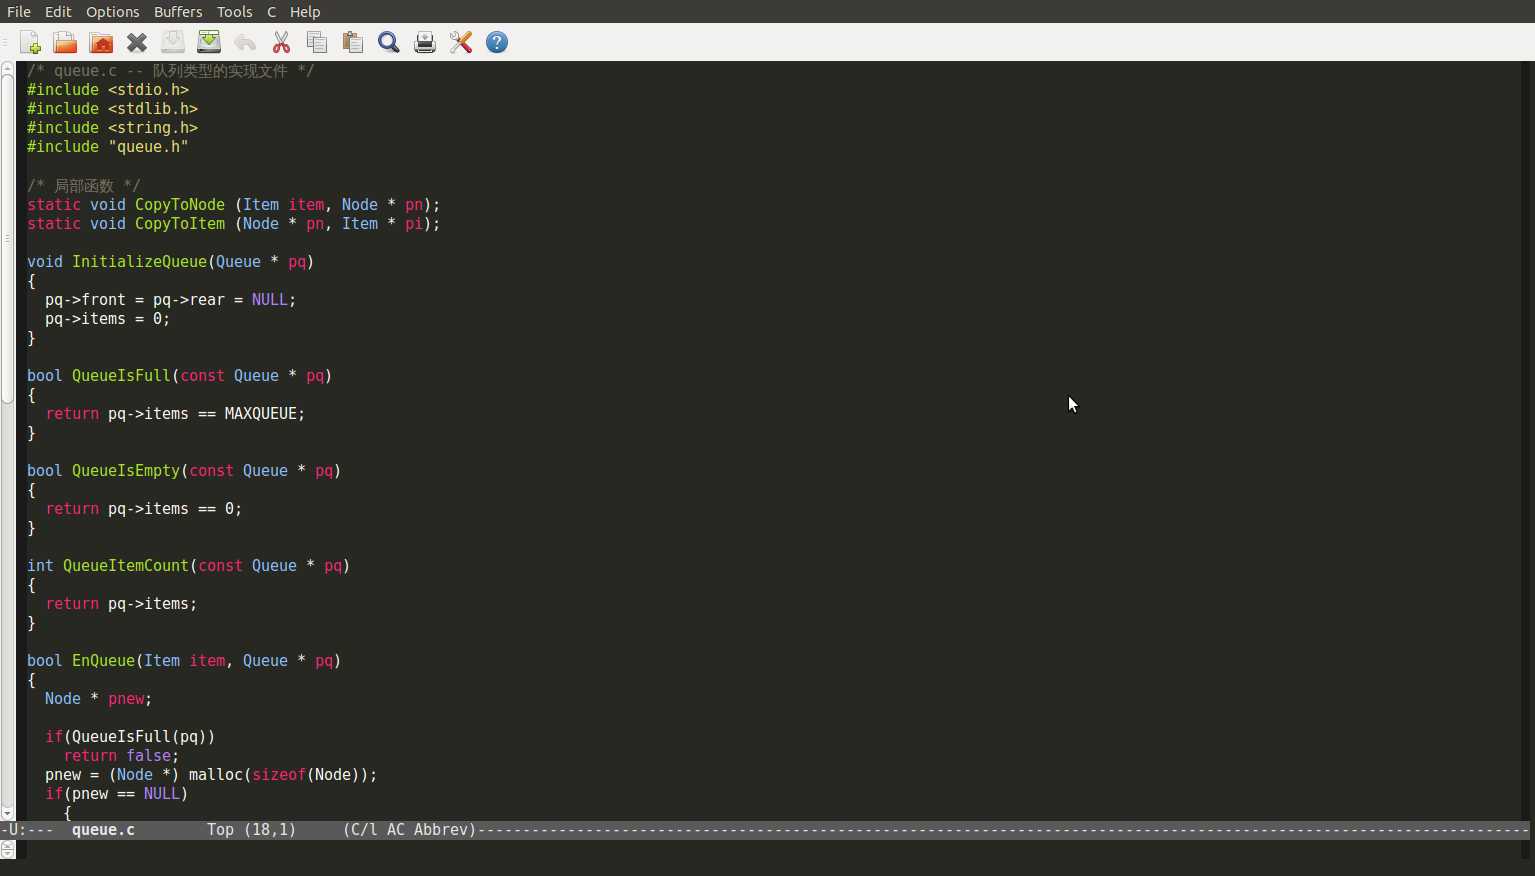
Task: Click on 'if(QueueIsFull(pq))' line
Action: [130, 737]
